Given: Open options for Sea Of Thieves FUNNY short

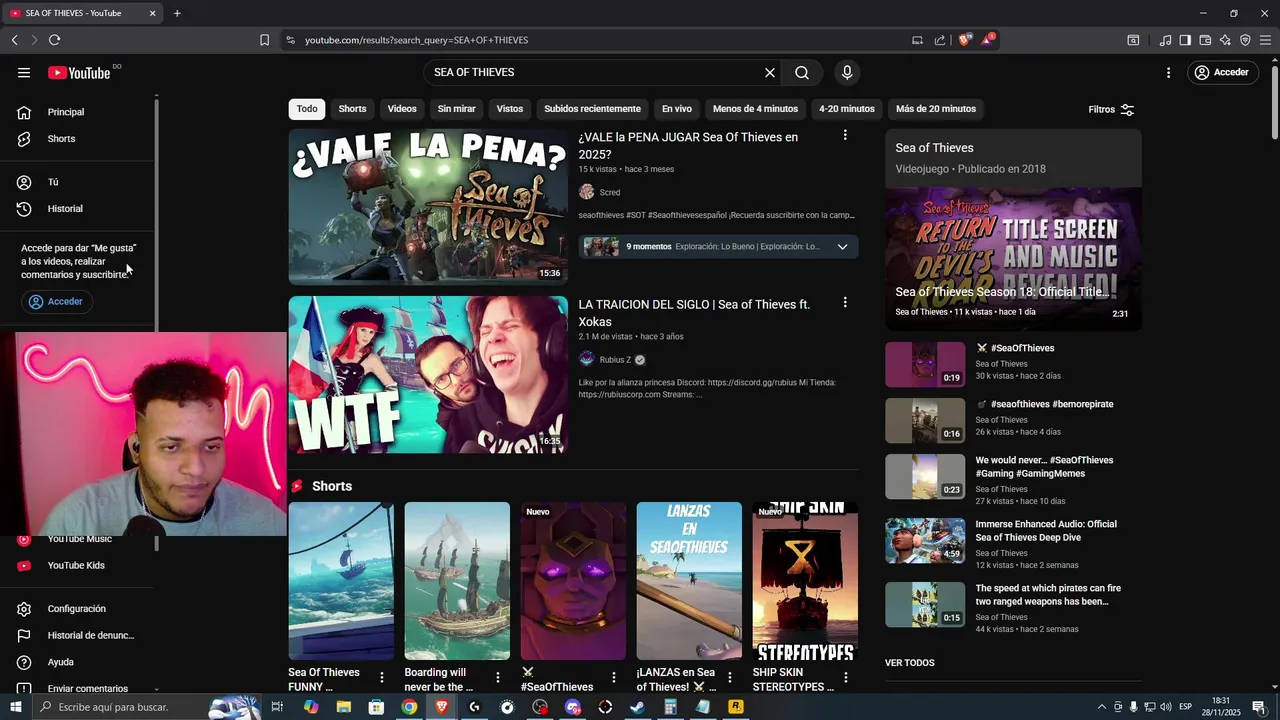Looking at the screenshot, I should (x=382, y=677).
